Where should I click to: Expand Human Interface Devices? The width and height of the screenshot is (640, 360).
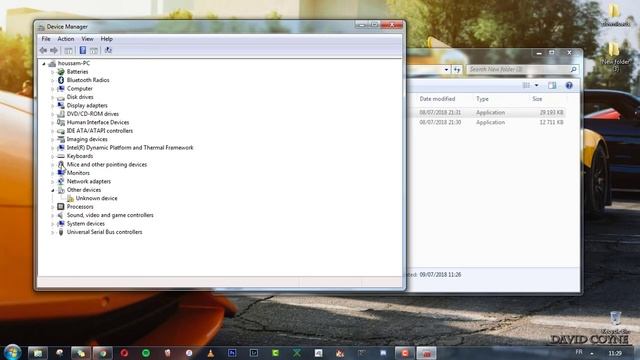point(53,122)
